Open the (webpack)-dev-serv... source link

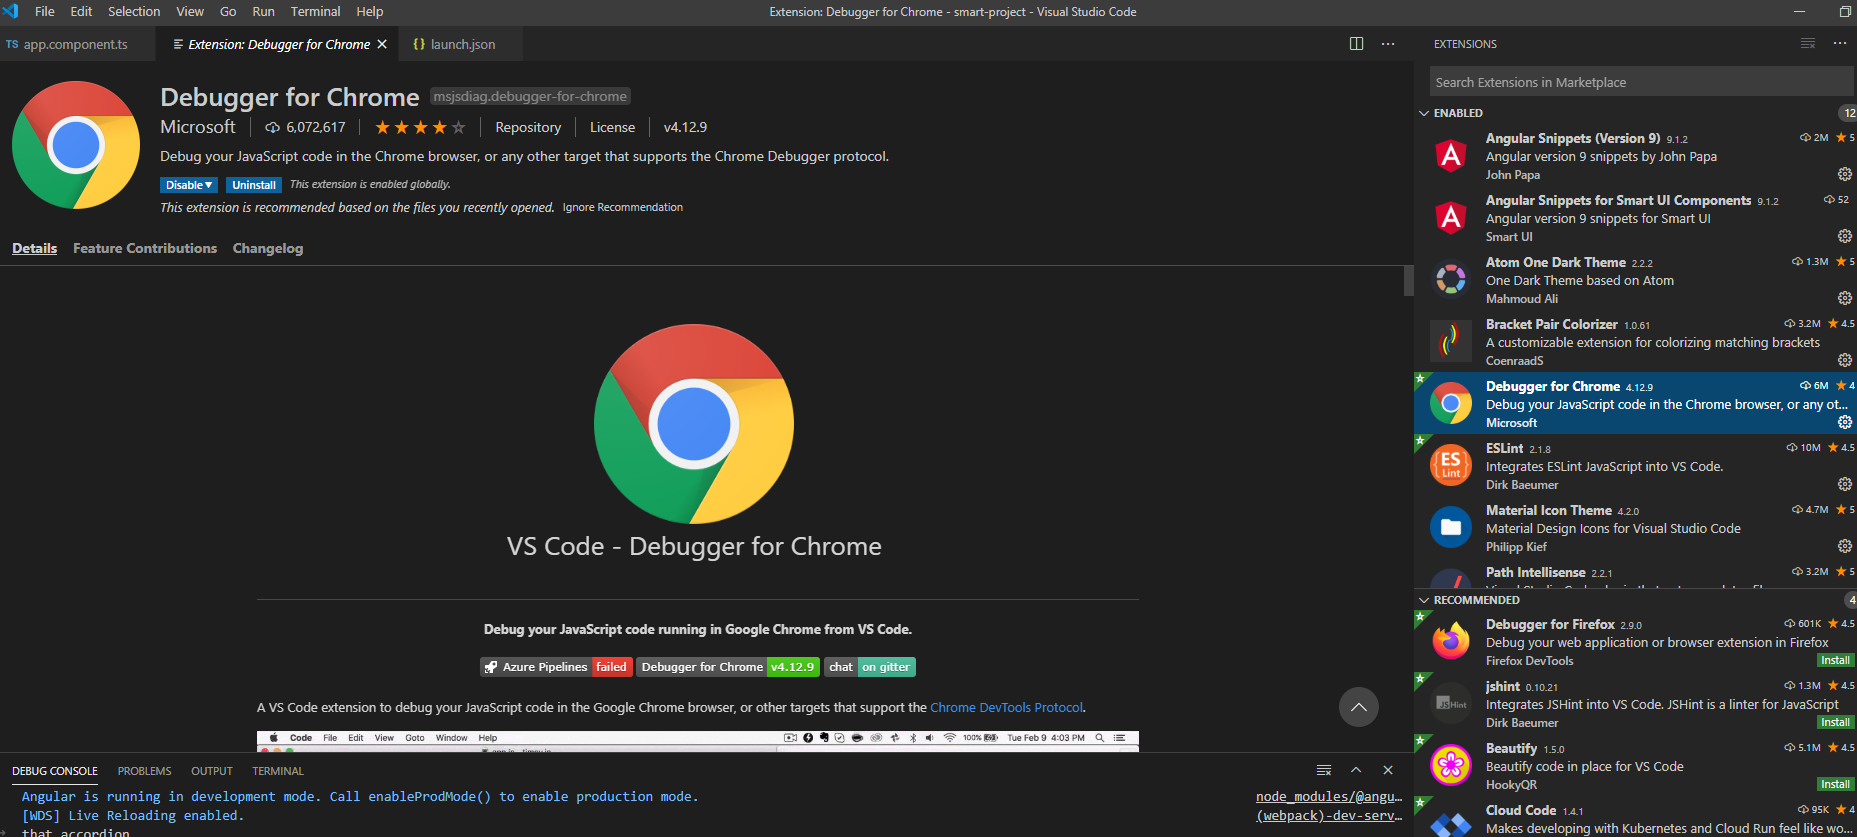point(1329,815)
